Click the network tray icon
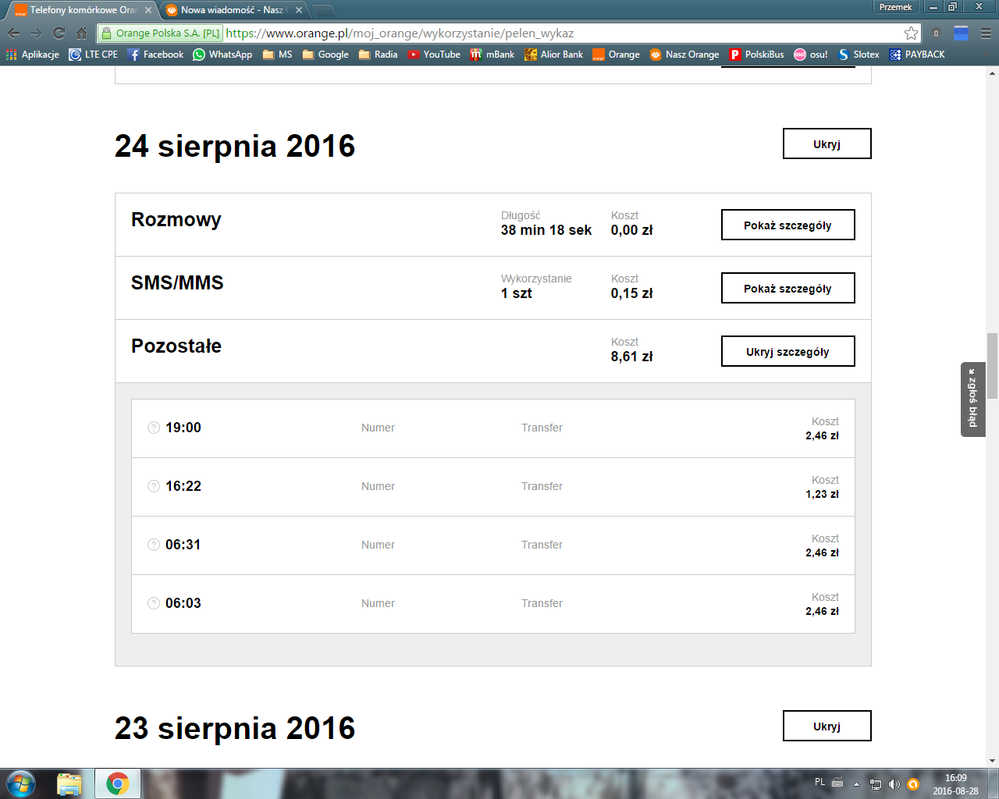Image resolution: width=999 pixels, height=799 pixels. click(x=875, y=784)
